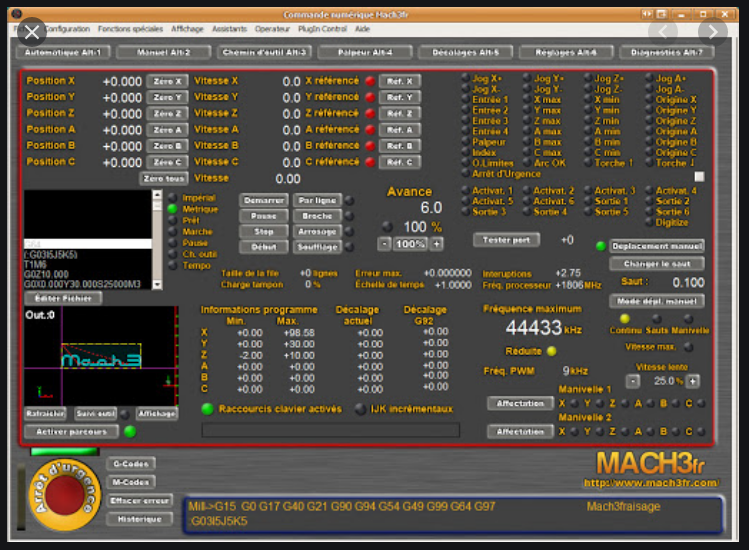The image size is (749, 550).
Task: Enable the IJK incrémentaux option
Action: [x=361, y=408]
